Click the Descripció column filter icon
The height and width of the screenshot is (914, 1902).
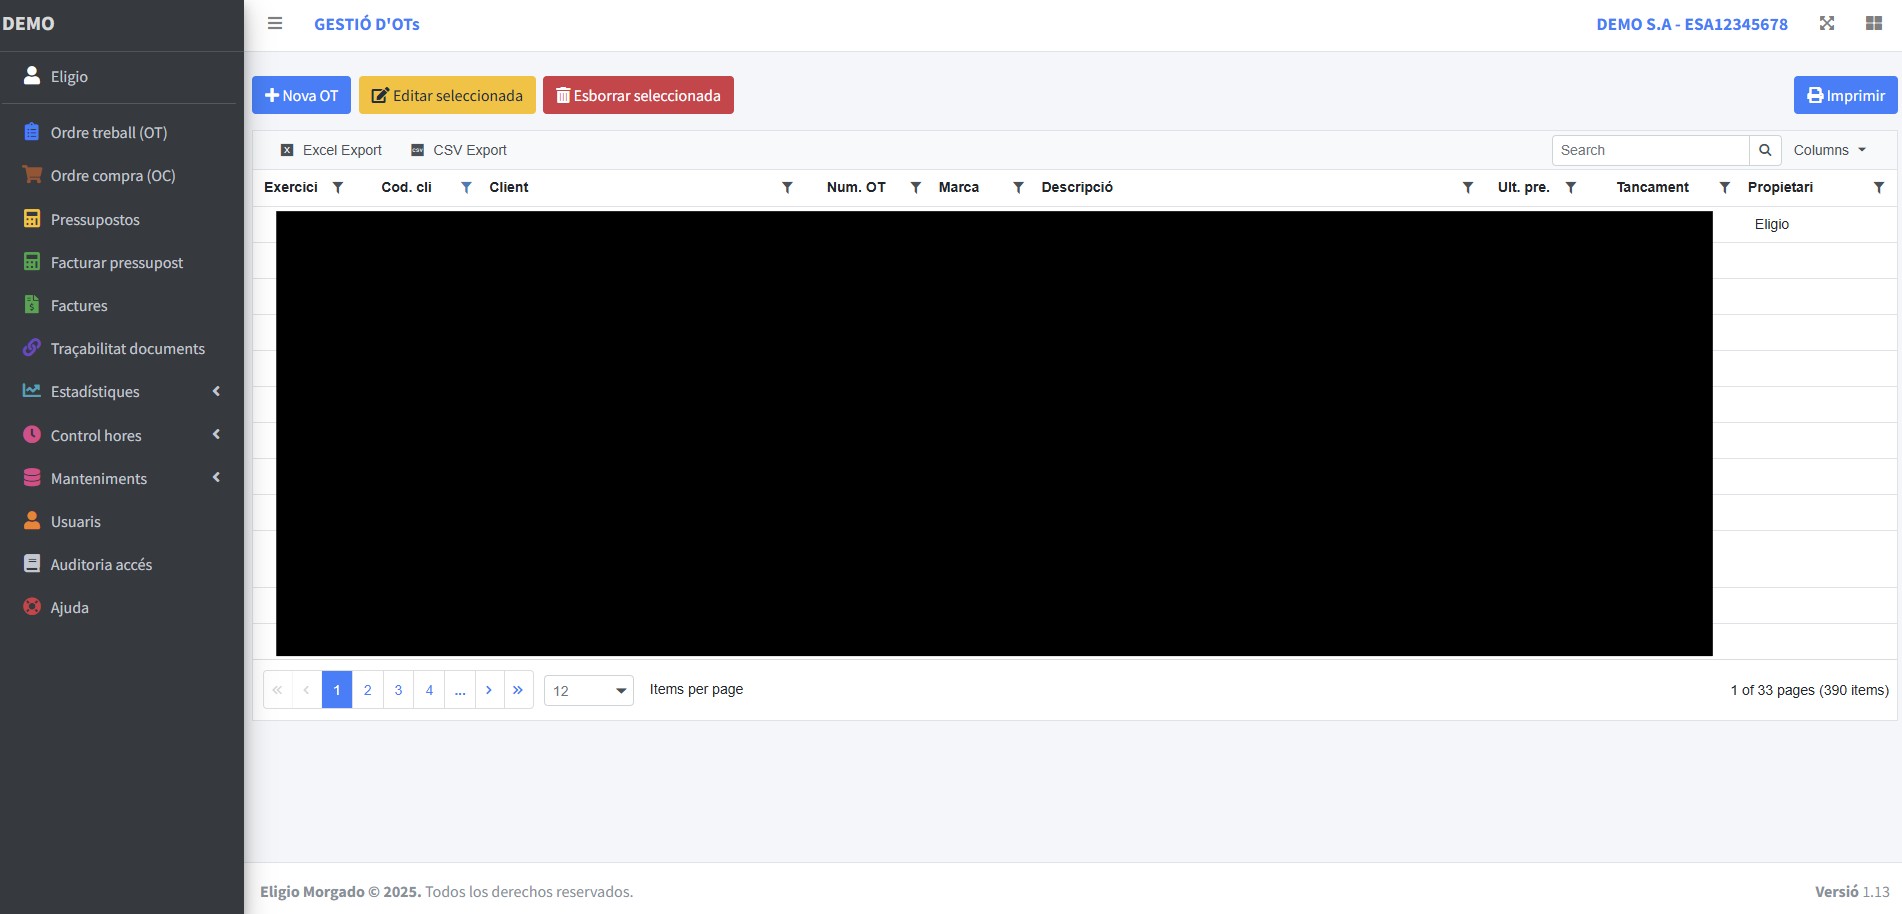coord(1467,187)
